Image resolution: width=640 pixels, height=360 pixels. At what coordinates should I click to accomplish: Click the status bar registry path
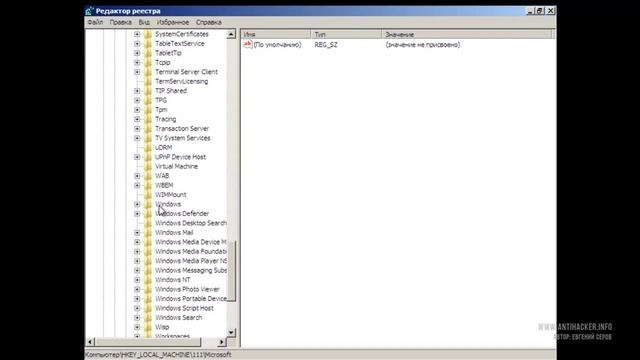[x=158, y=355]
